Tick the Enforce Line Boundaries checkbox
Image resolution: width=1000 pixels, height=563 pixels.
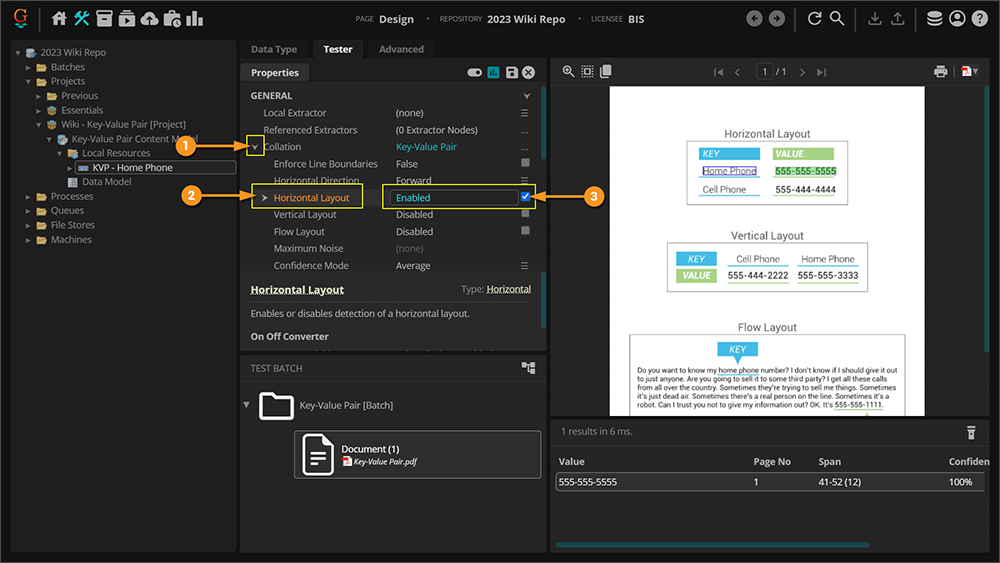525,164
